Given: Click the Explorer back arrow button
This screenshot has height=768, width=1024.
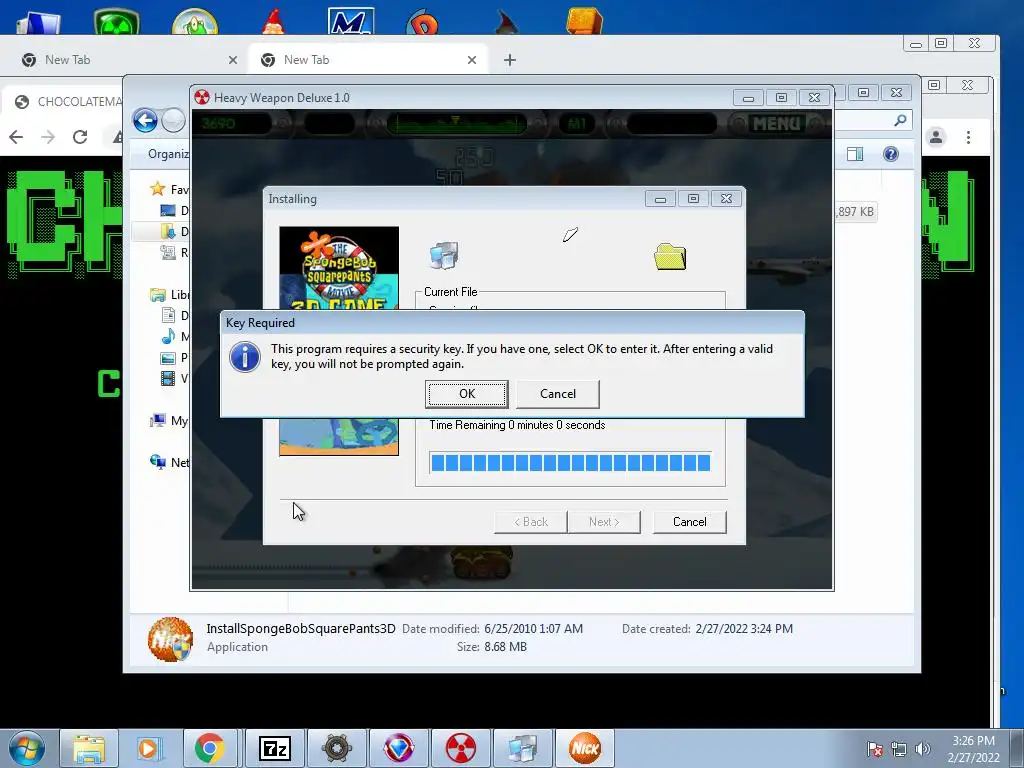Looking at the screenshot, I should 145,121.
